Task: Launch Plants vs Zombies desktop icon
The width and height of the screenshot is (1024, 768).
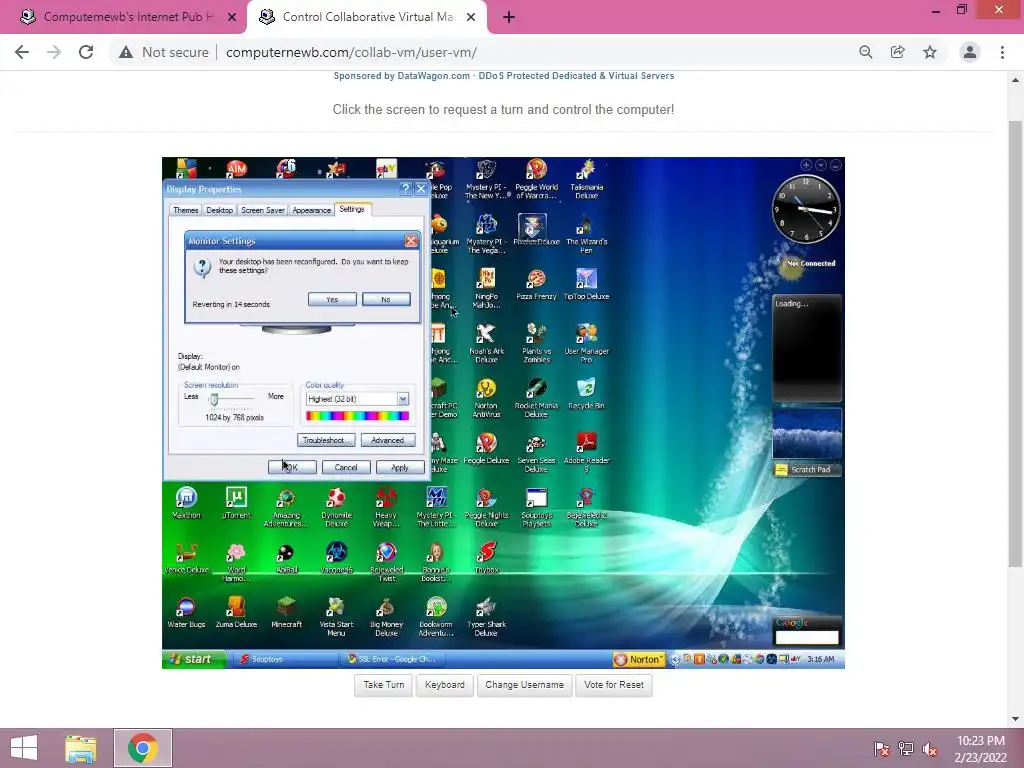Action: [536, 343]
